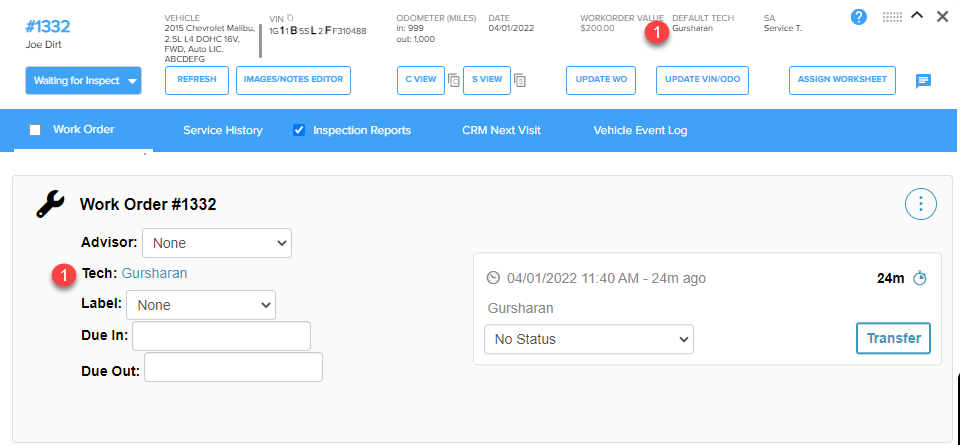Click the Transfer button

point(893,338)
